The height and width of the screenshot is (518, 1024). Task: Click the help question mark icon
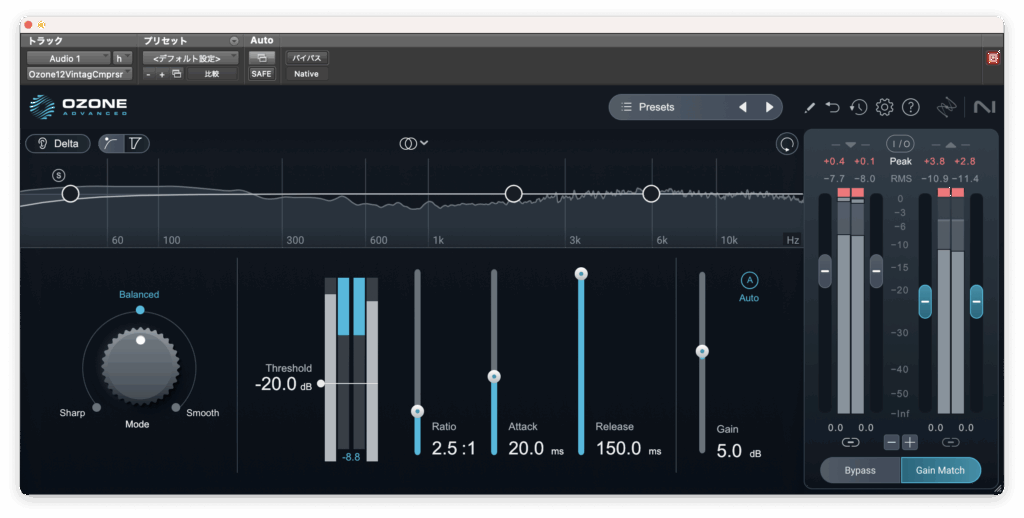pos(910,107)
